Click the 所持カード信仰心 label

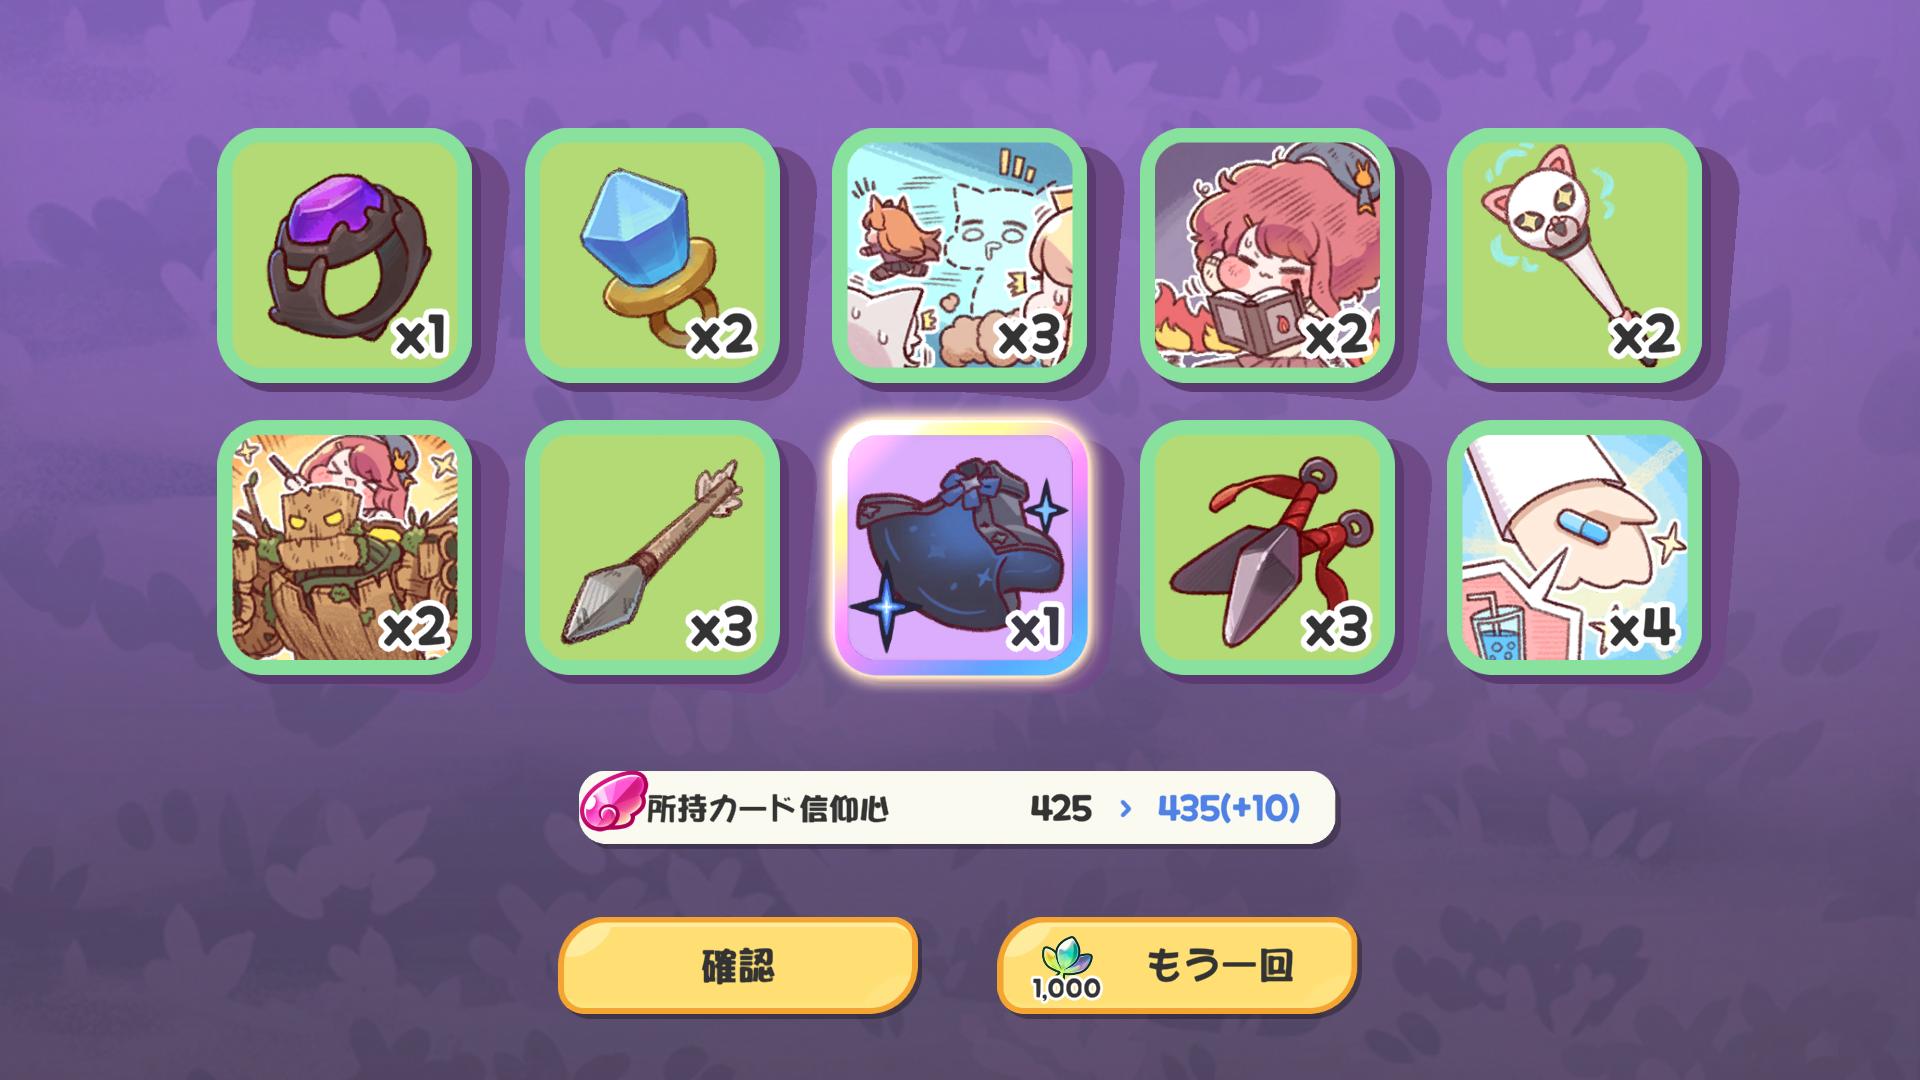pyautogui.click(x=768, y=808)
